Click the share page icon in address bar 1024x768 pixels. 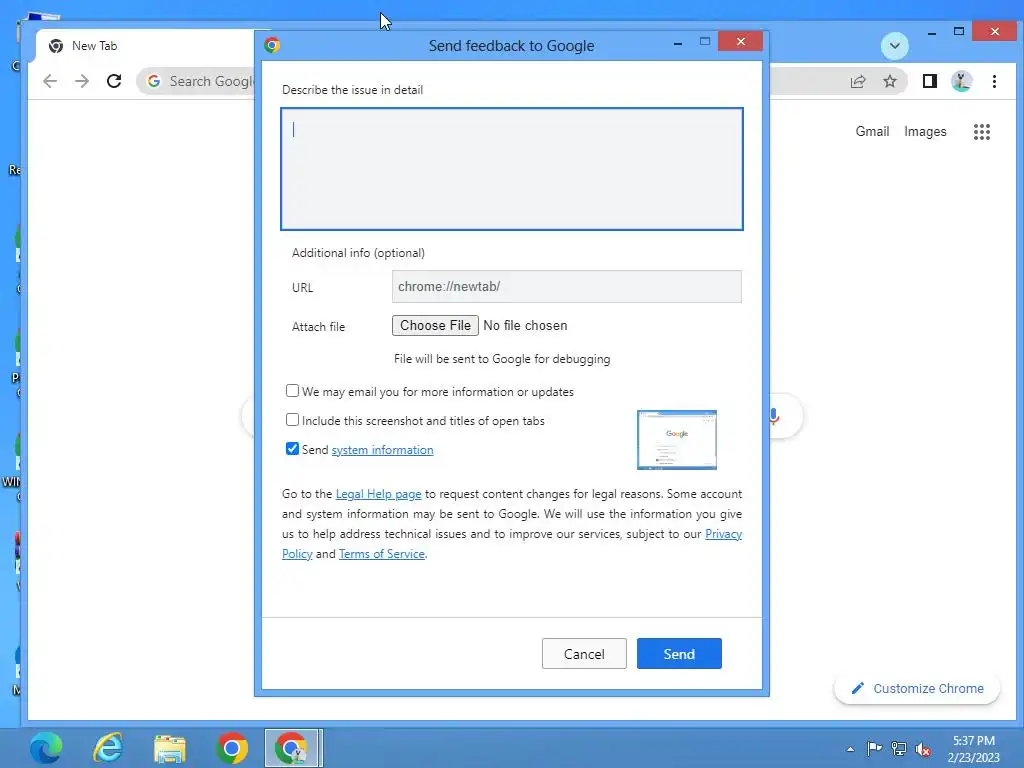(857, 81)
